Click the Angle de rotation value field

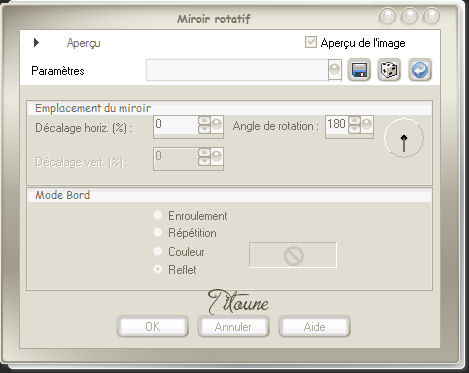[x=337, y=126]
